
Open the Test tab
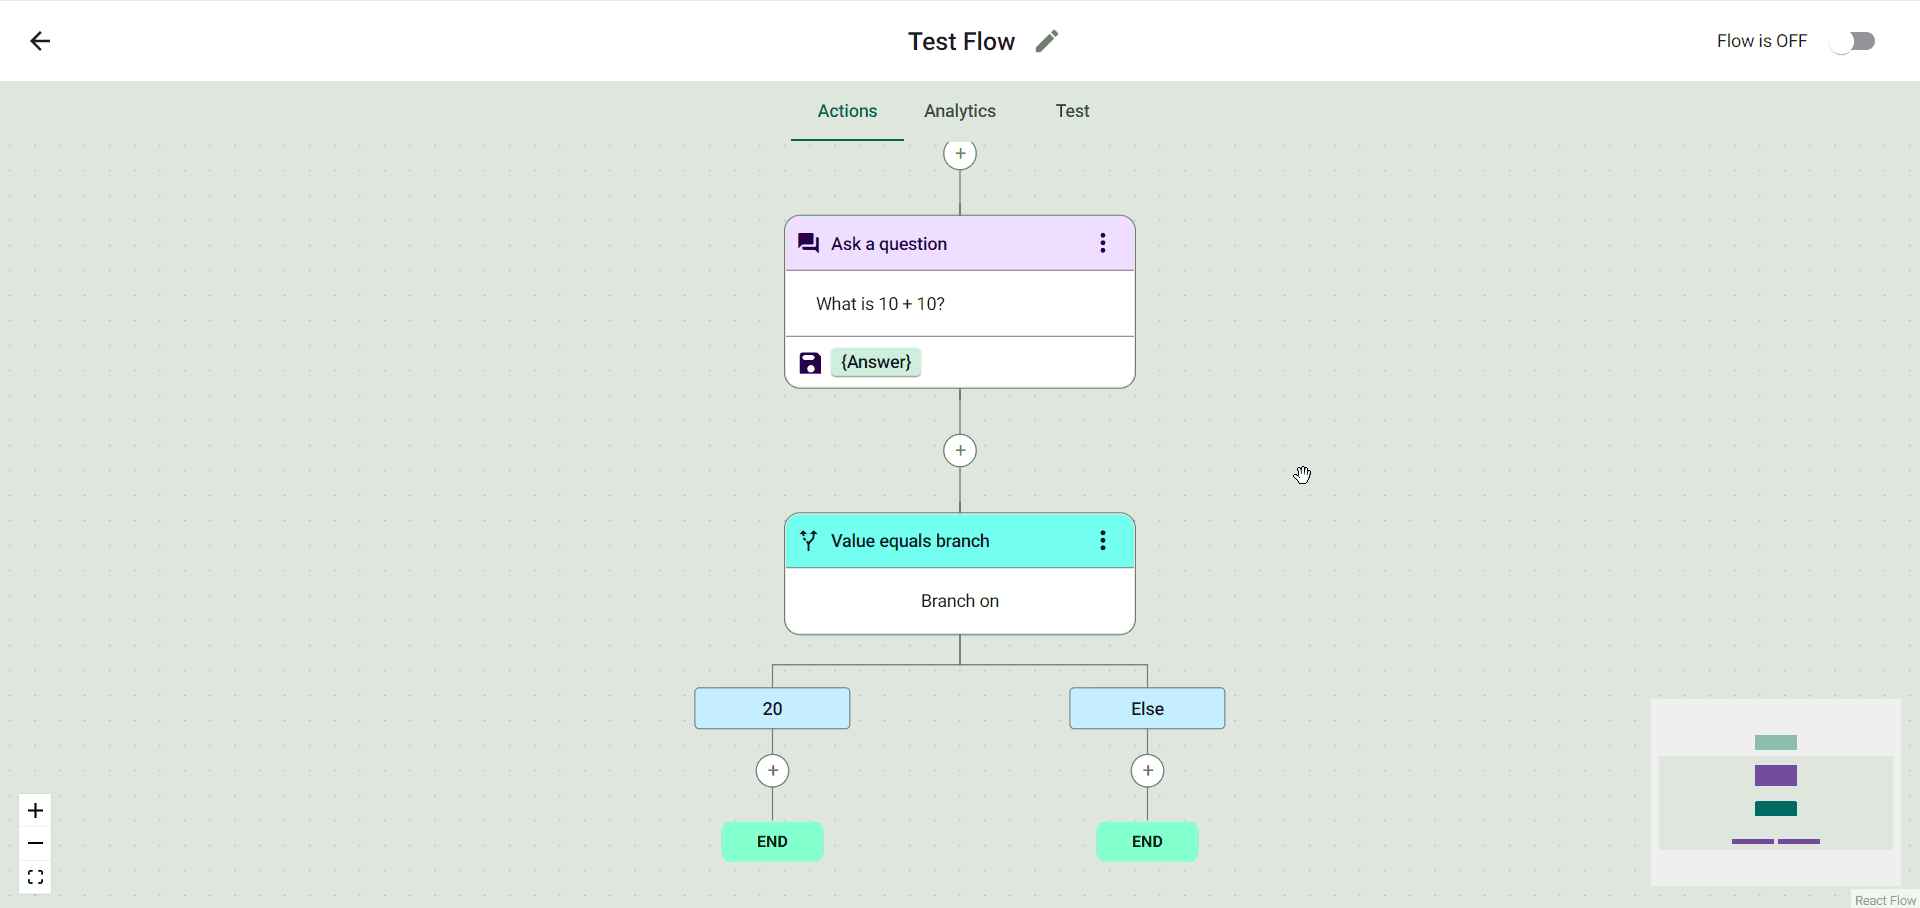[1072, 111]
